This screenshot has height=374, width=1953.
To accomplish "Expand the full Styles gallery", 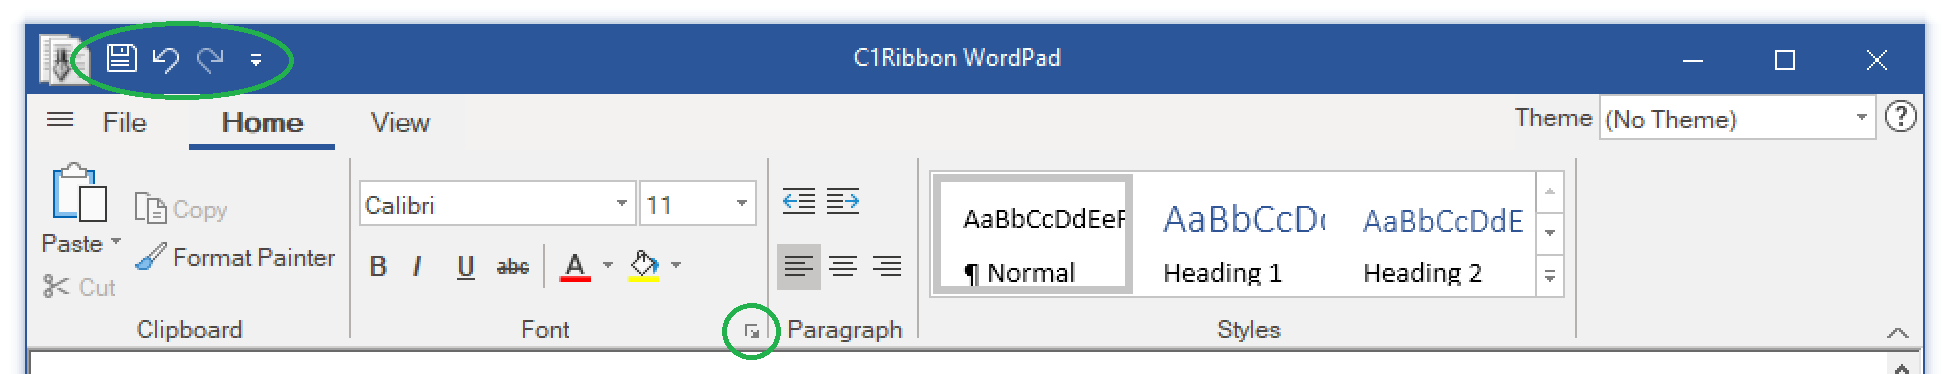I will coord(1550,275).
